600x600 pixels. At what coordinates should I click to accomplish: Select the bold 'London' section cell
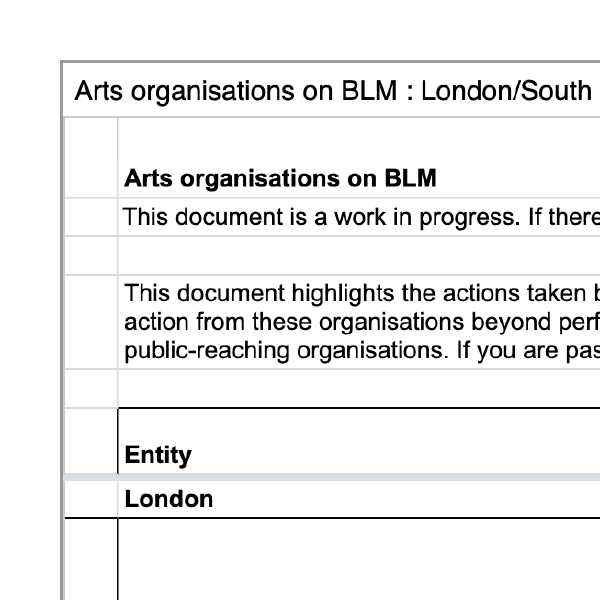coord(359,499)
